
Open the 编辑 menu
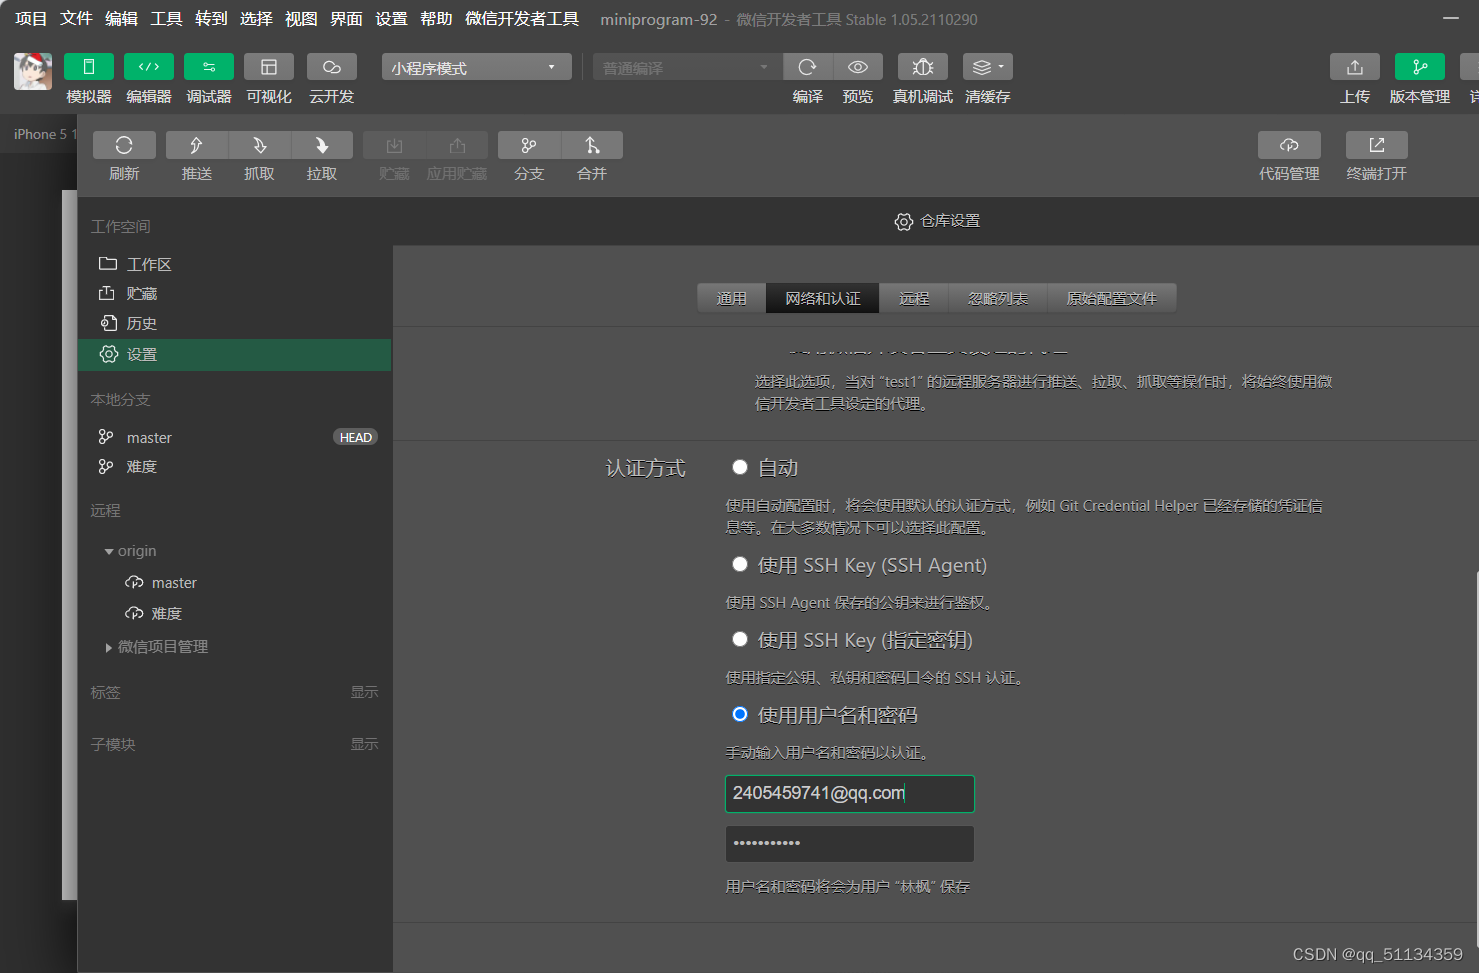click(121, 19)
